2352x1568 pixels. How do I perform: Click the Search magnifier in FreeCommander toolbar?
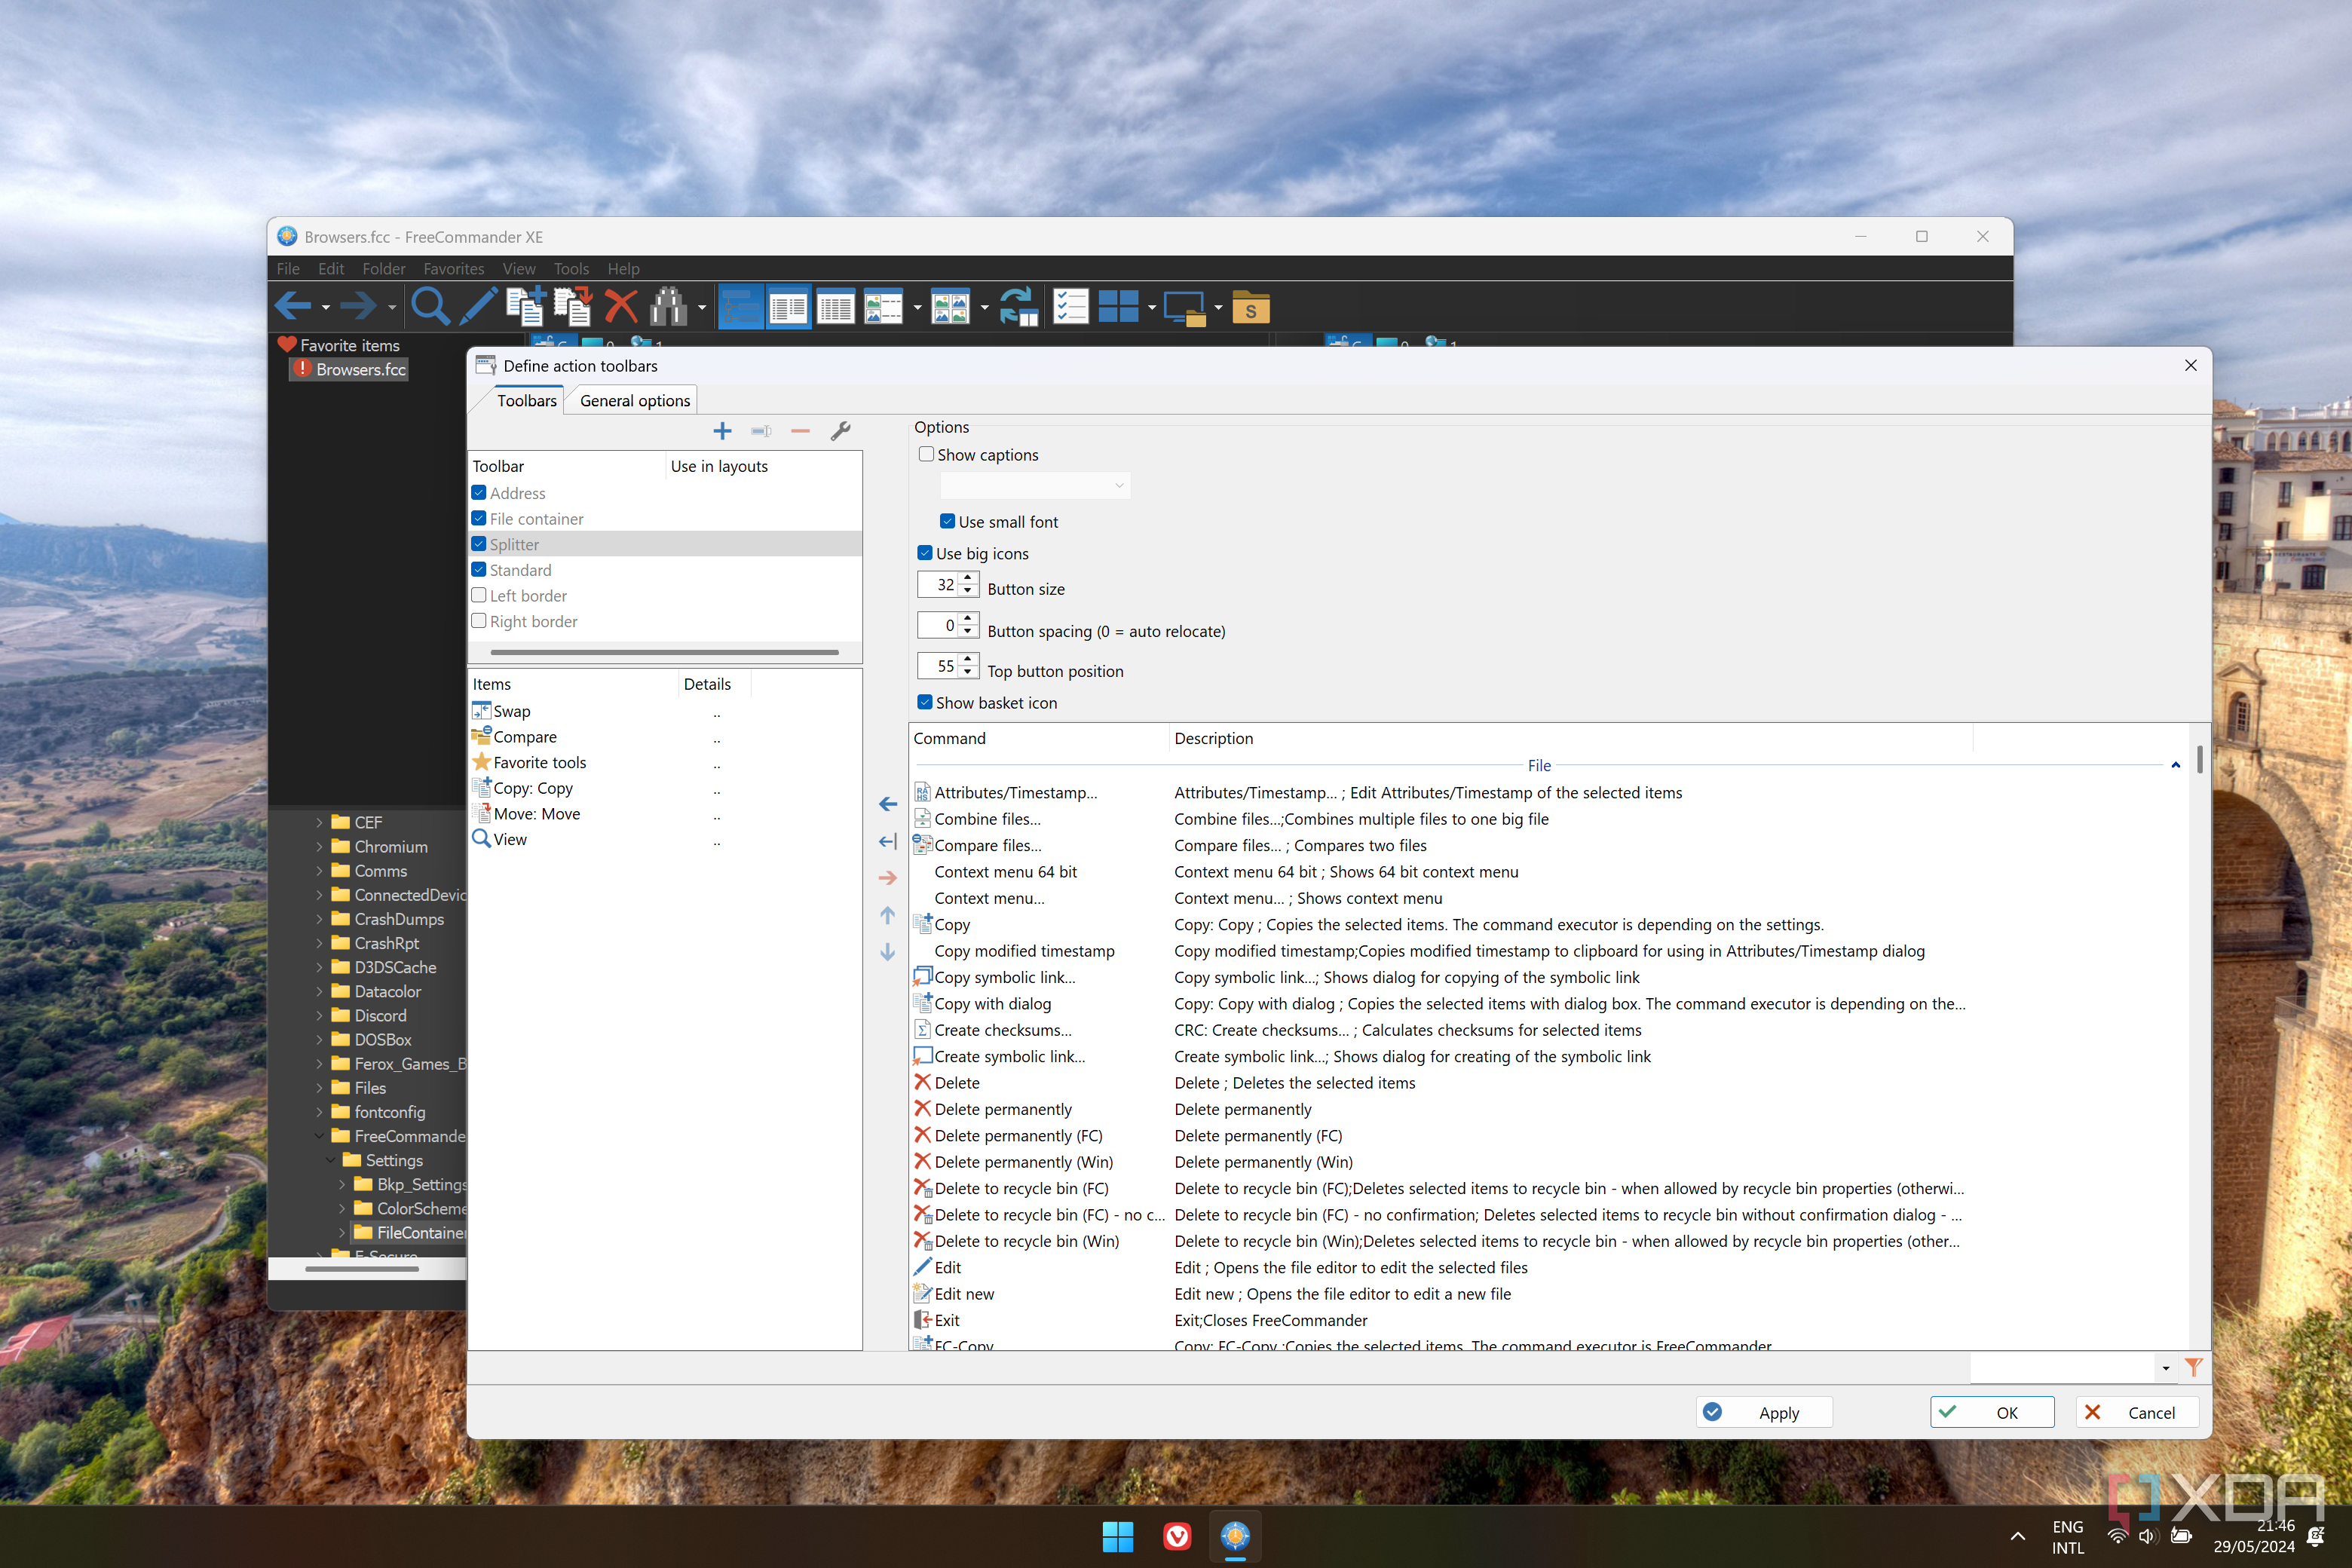430,306
